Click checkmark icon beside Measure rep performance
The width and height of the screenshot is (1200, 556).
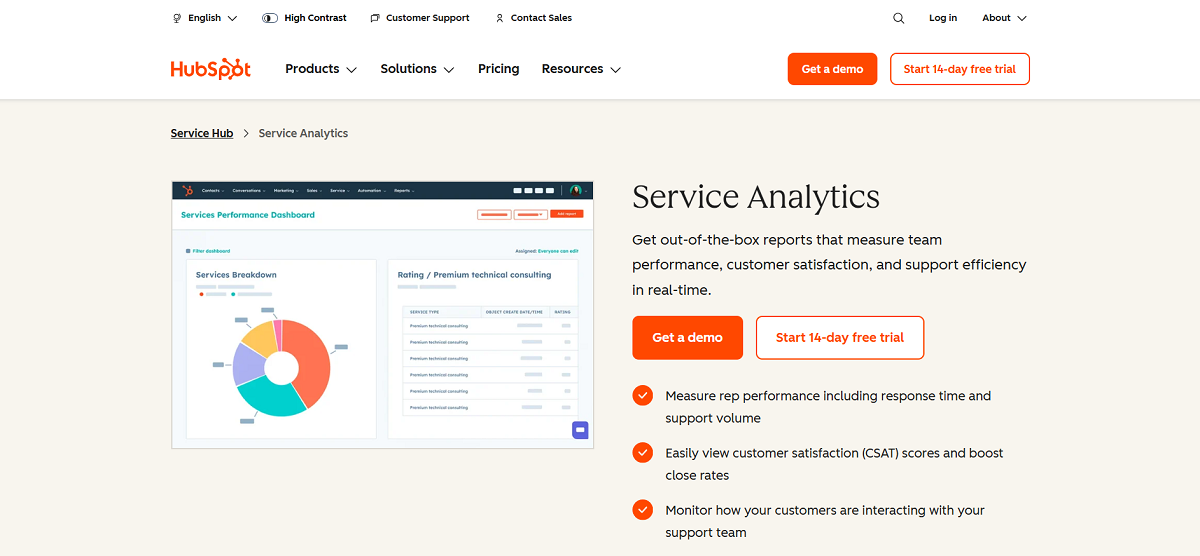(x=642, y=396)
